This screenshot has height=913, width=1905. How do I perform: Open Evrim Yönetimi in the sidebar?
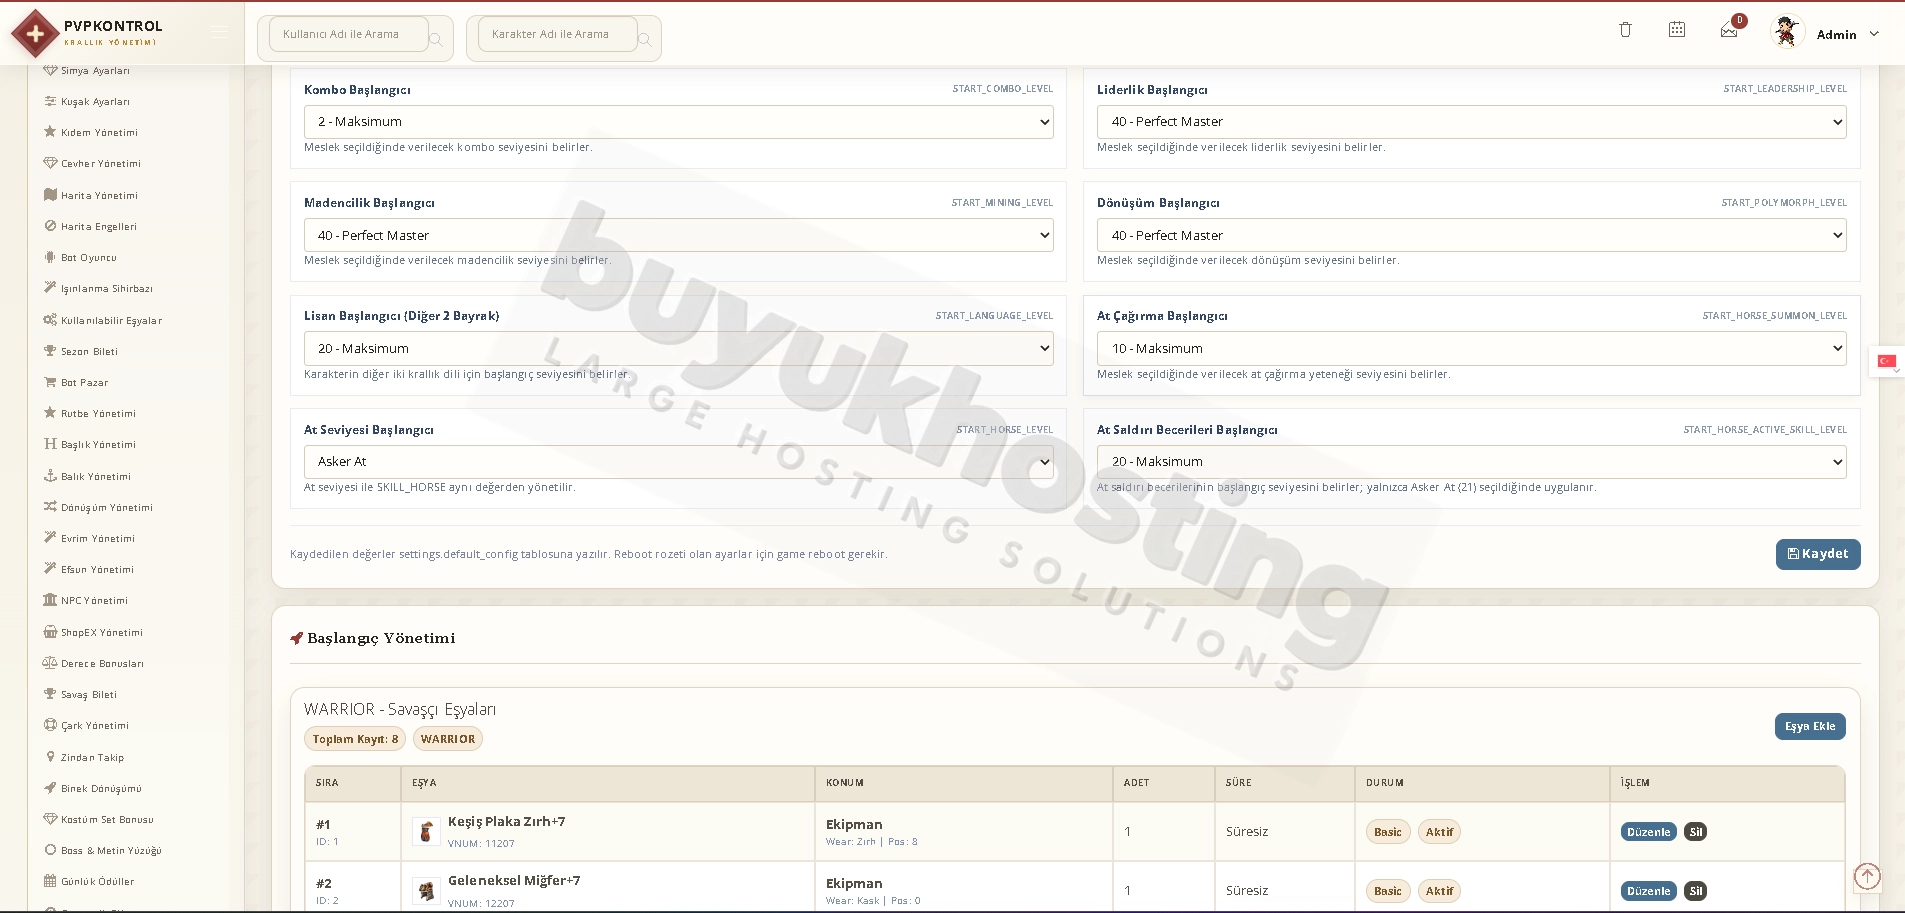point(97,538)
